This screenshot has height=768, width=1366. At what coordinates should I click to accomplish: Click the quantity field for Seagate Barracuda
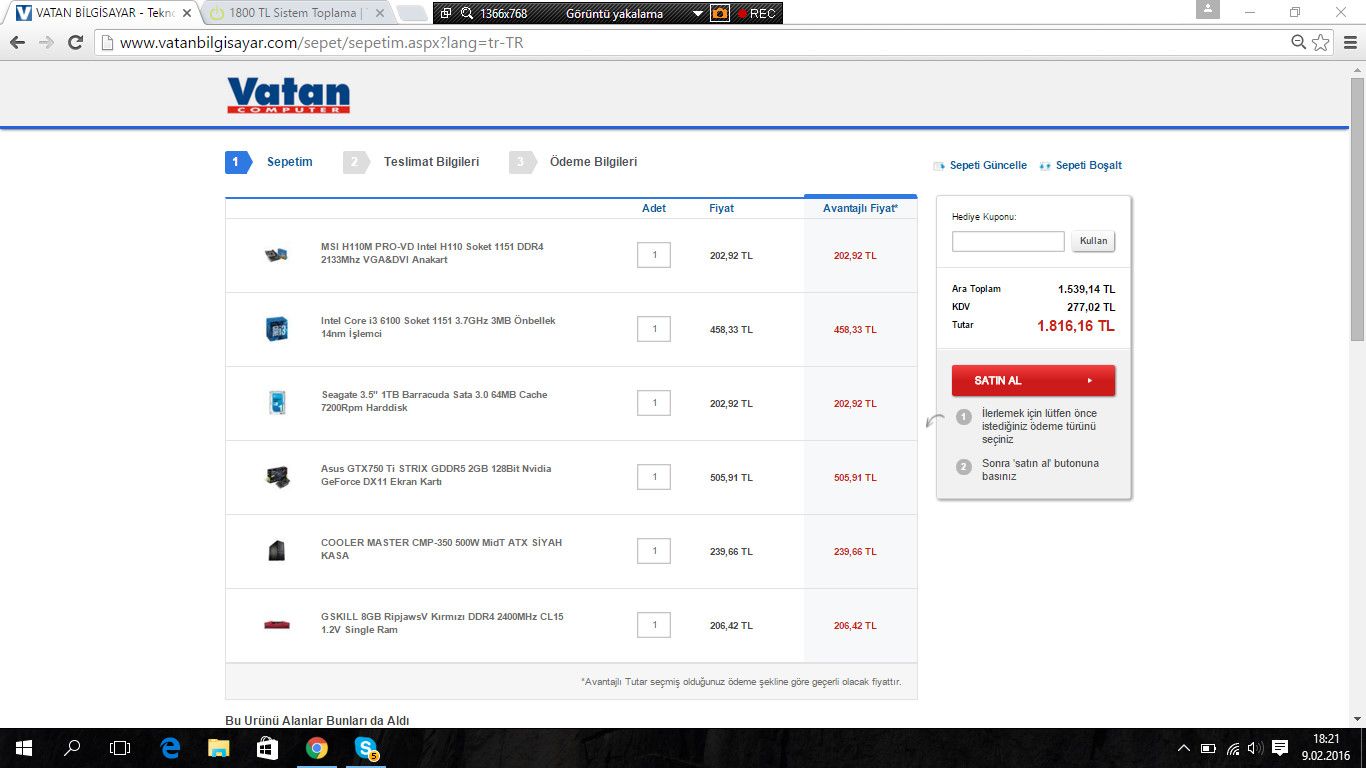[x=654, y=403]
